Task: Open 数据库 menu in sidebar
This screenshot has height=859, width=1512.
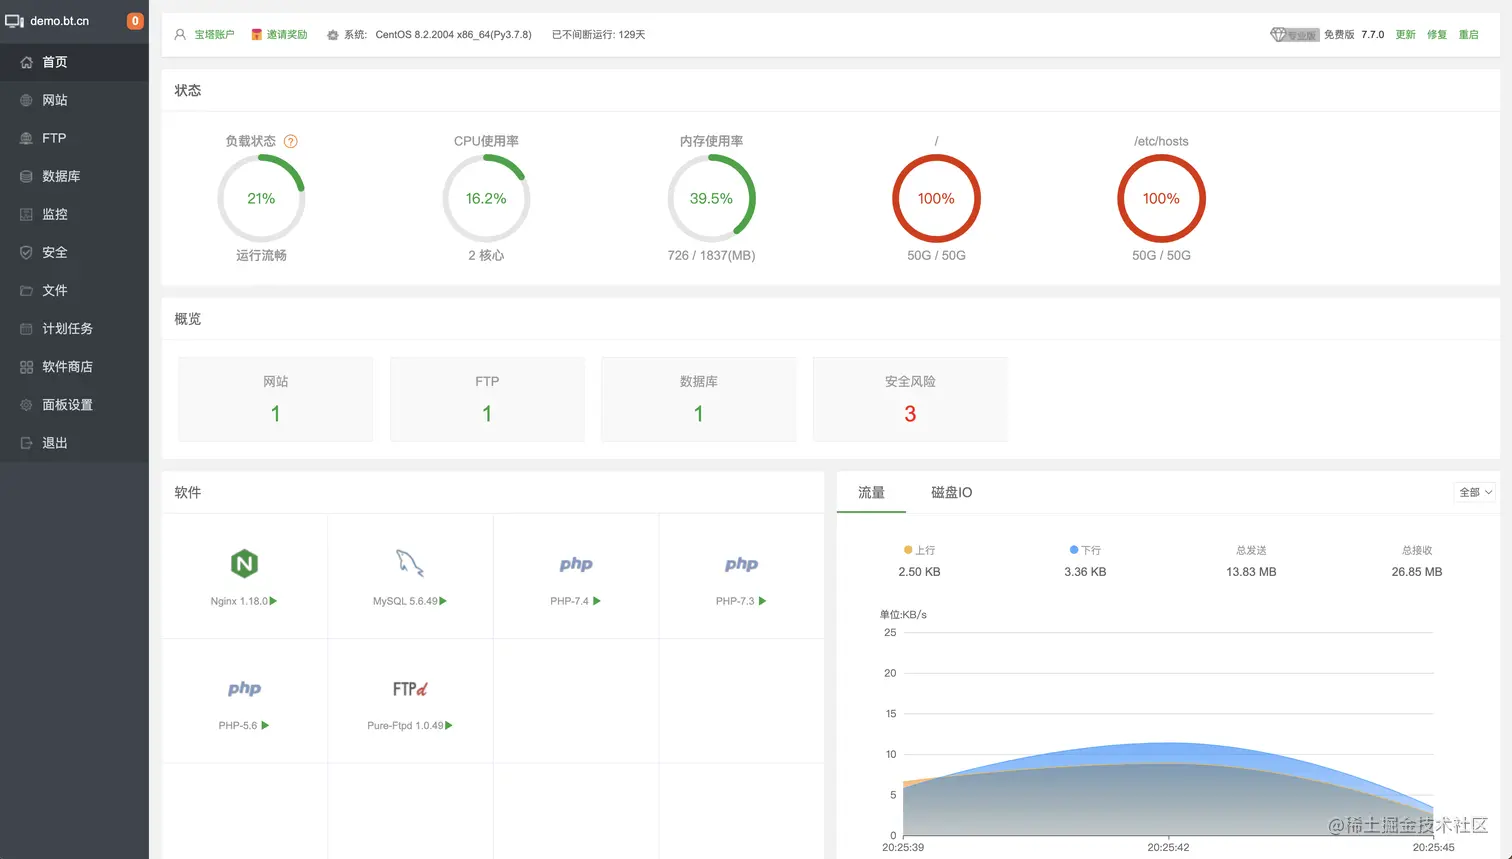Action: tap(74, 176)
